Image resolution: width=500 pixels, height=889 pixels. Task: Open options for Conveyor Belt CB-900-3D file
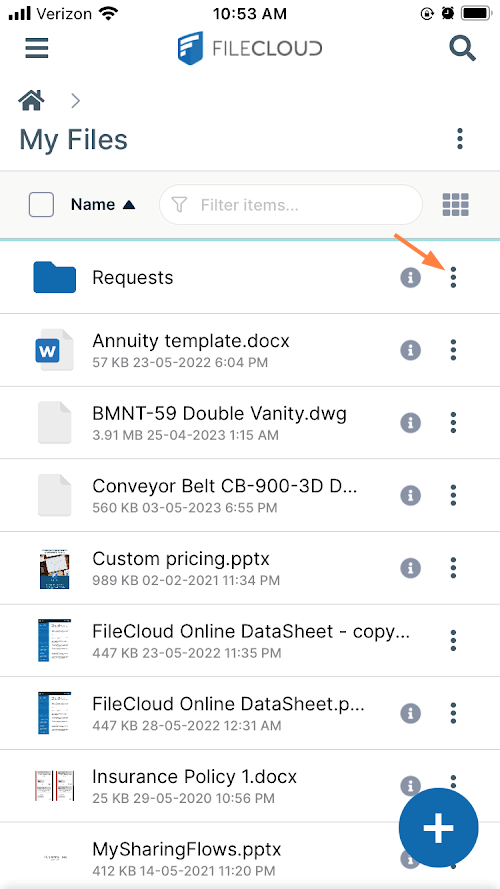pyautogui.click(x=453, y=495)
